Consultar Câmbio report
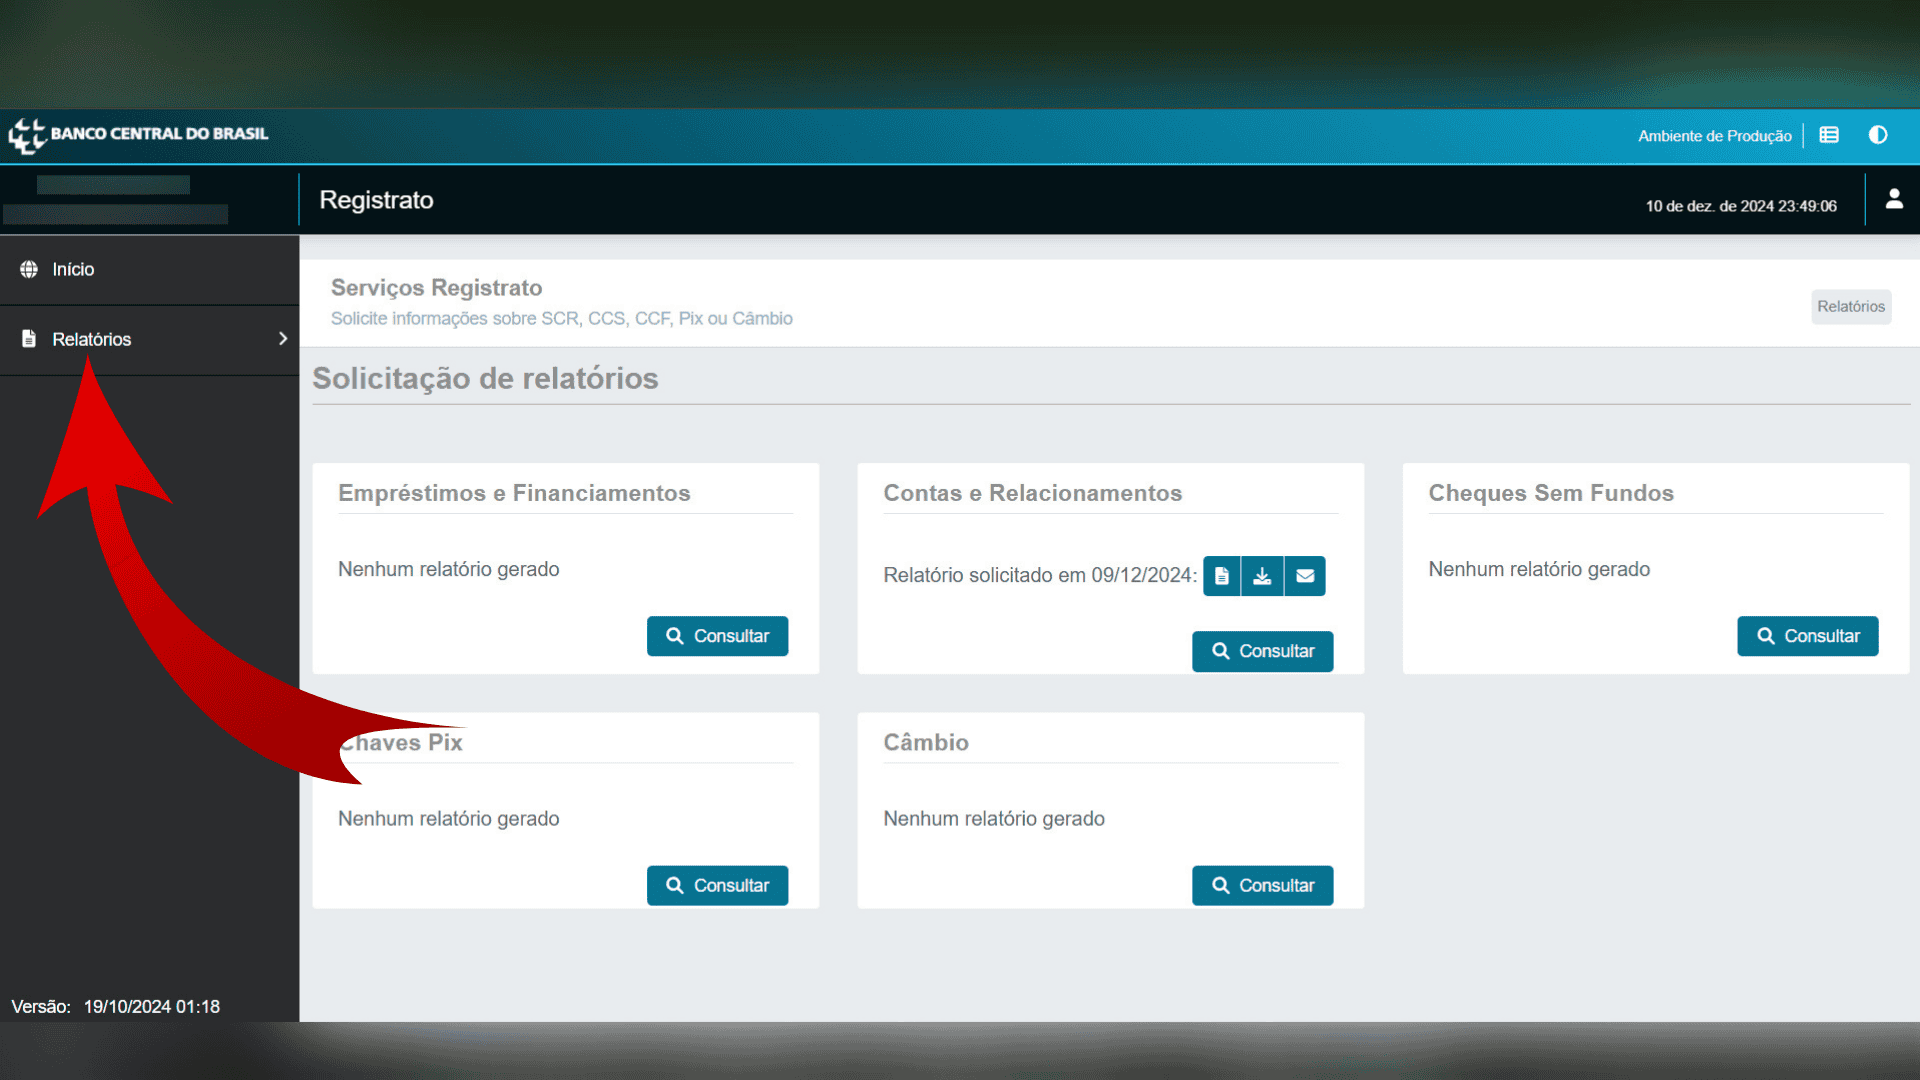 tap(1262, 886)
